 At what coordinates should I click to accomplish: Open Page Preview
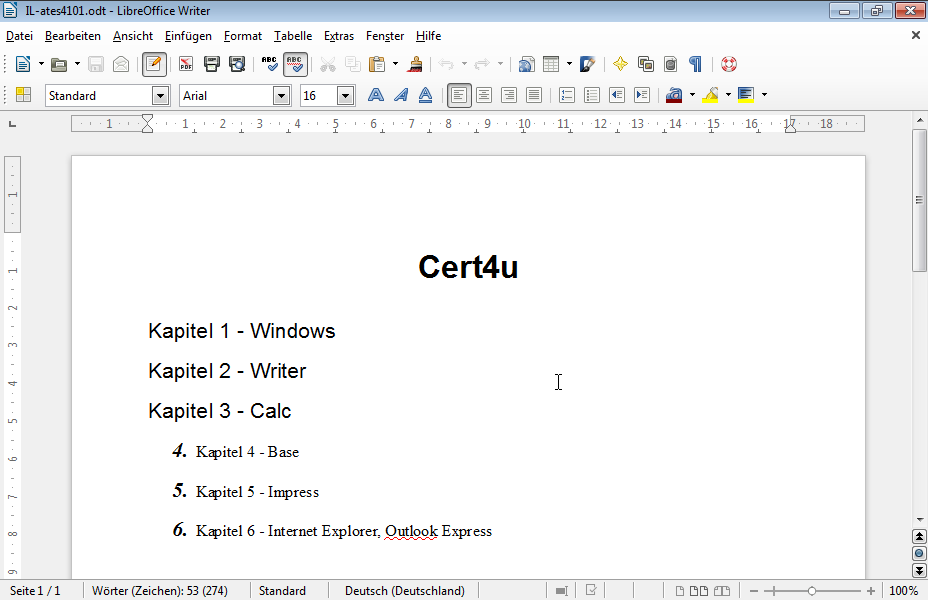tap(237, 64)
